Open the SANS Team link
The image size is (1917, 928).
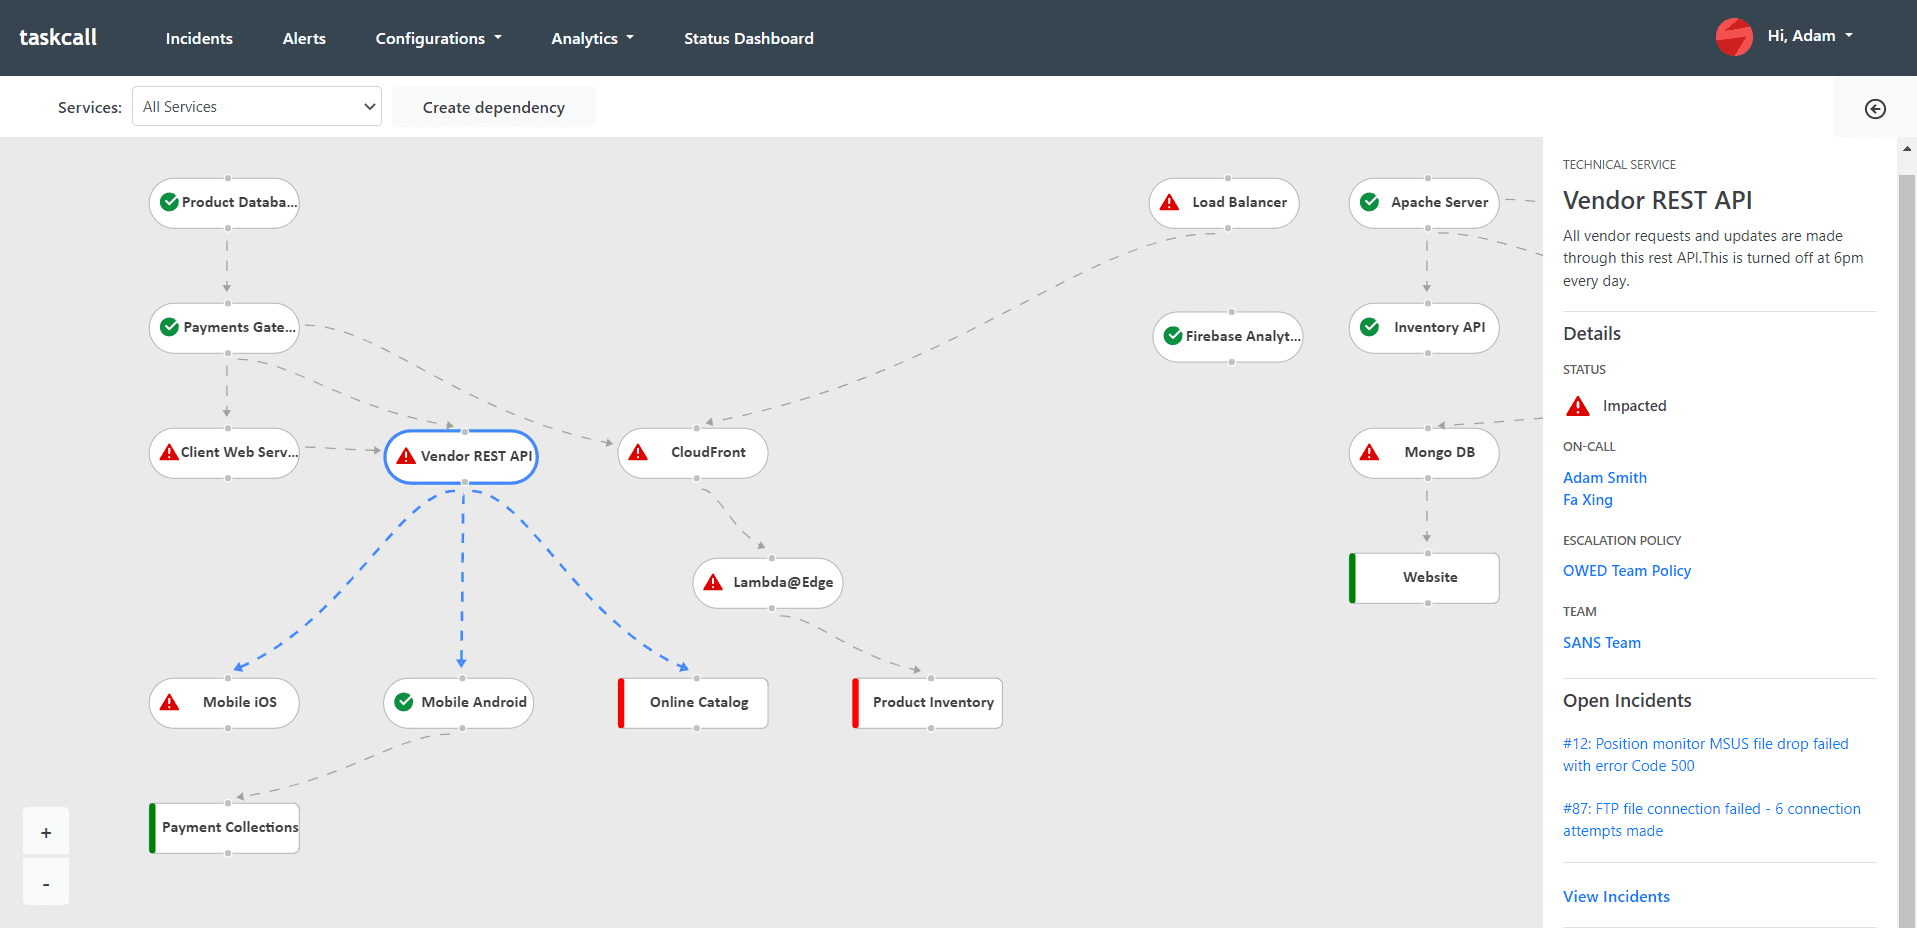click(1602, 643)
